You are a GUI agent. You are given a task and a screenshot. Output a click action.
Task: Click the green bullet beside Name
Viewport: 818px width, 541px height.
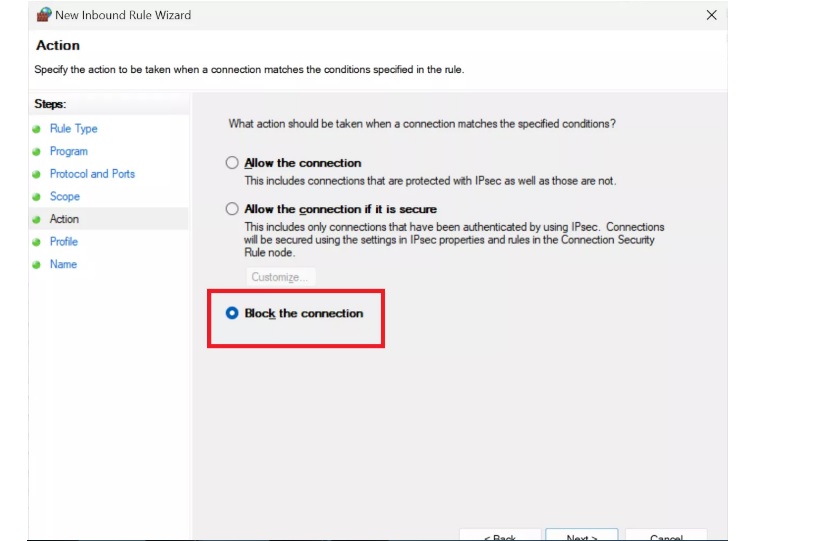pyautogui.click(x=36, y=265)
